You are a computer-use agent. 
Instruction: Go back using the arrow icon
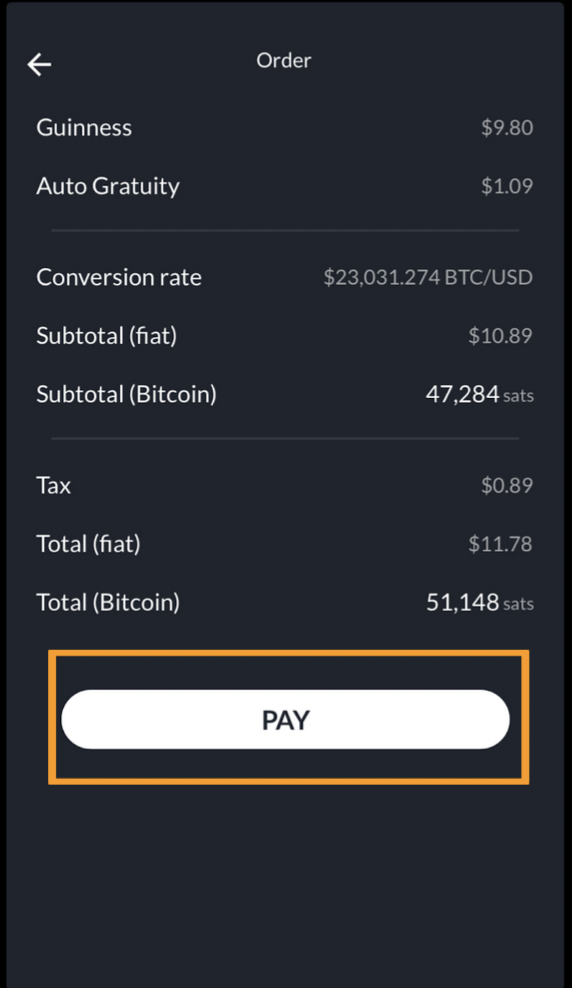point(39,64)
